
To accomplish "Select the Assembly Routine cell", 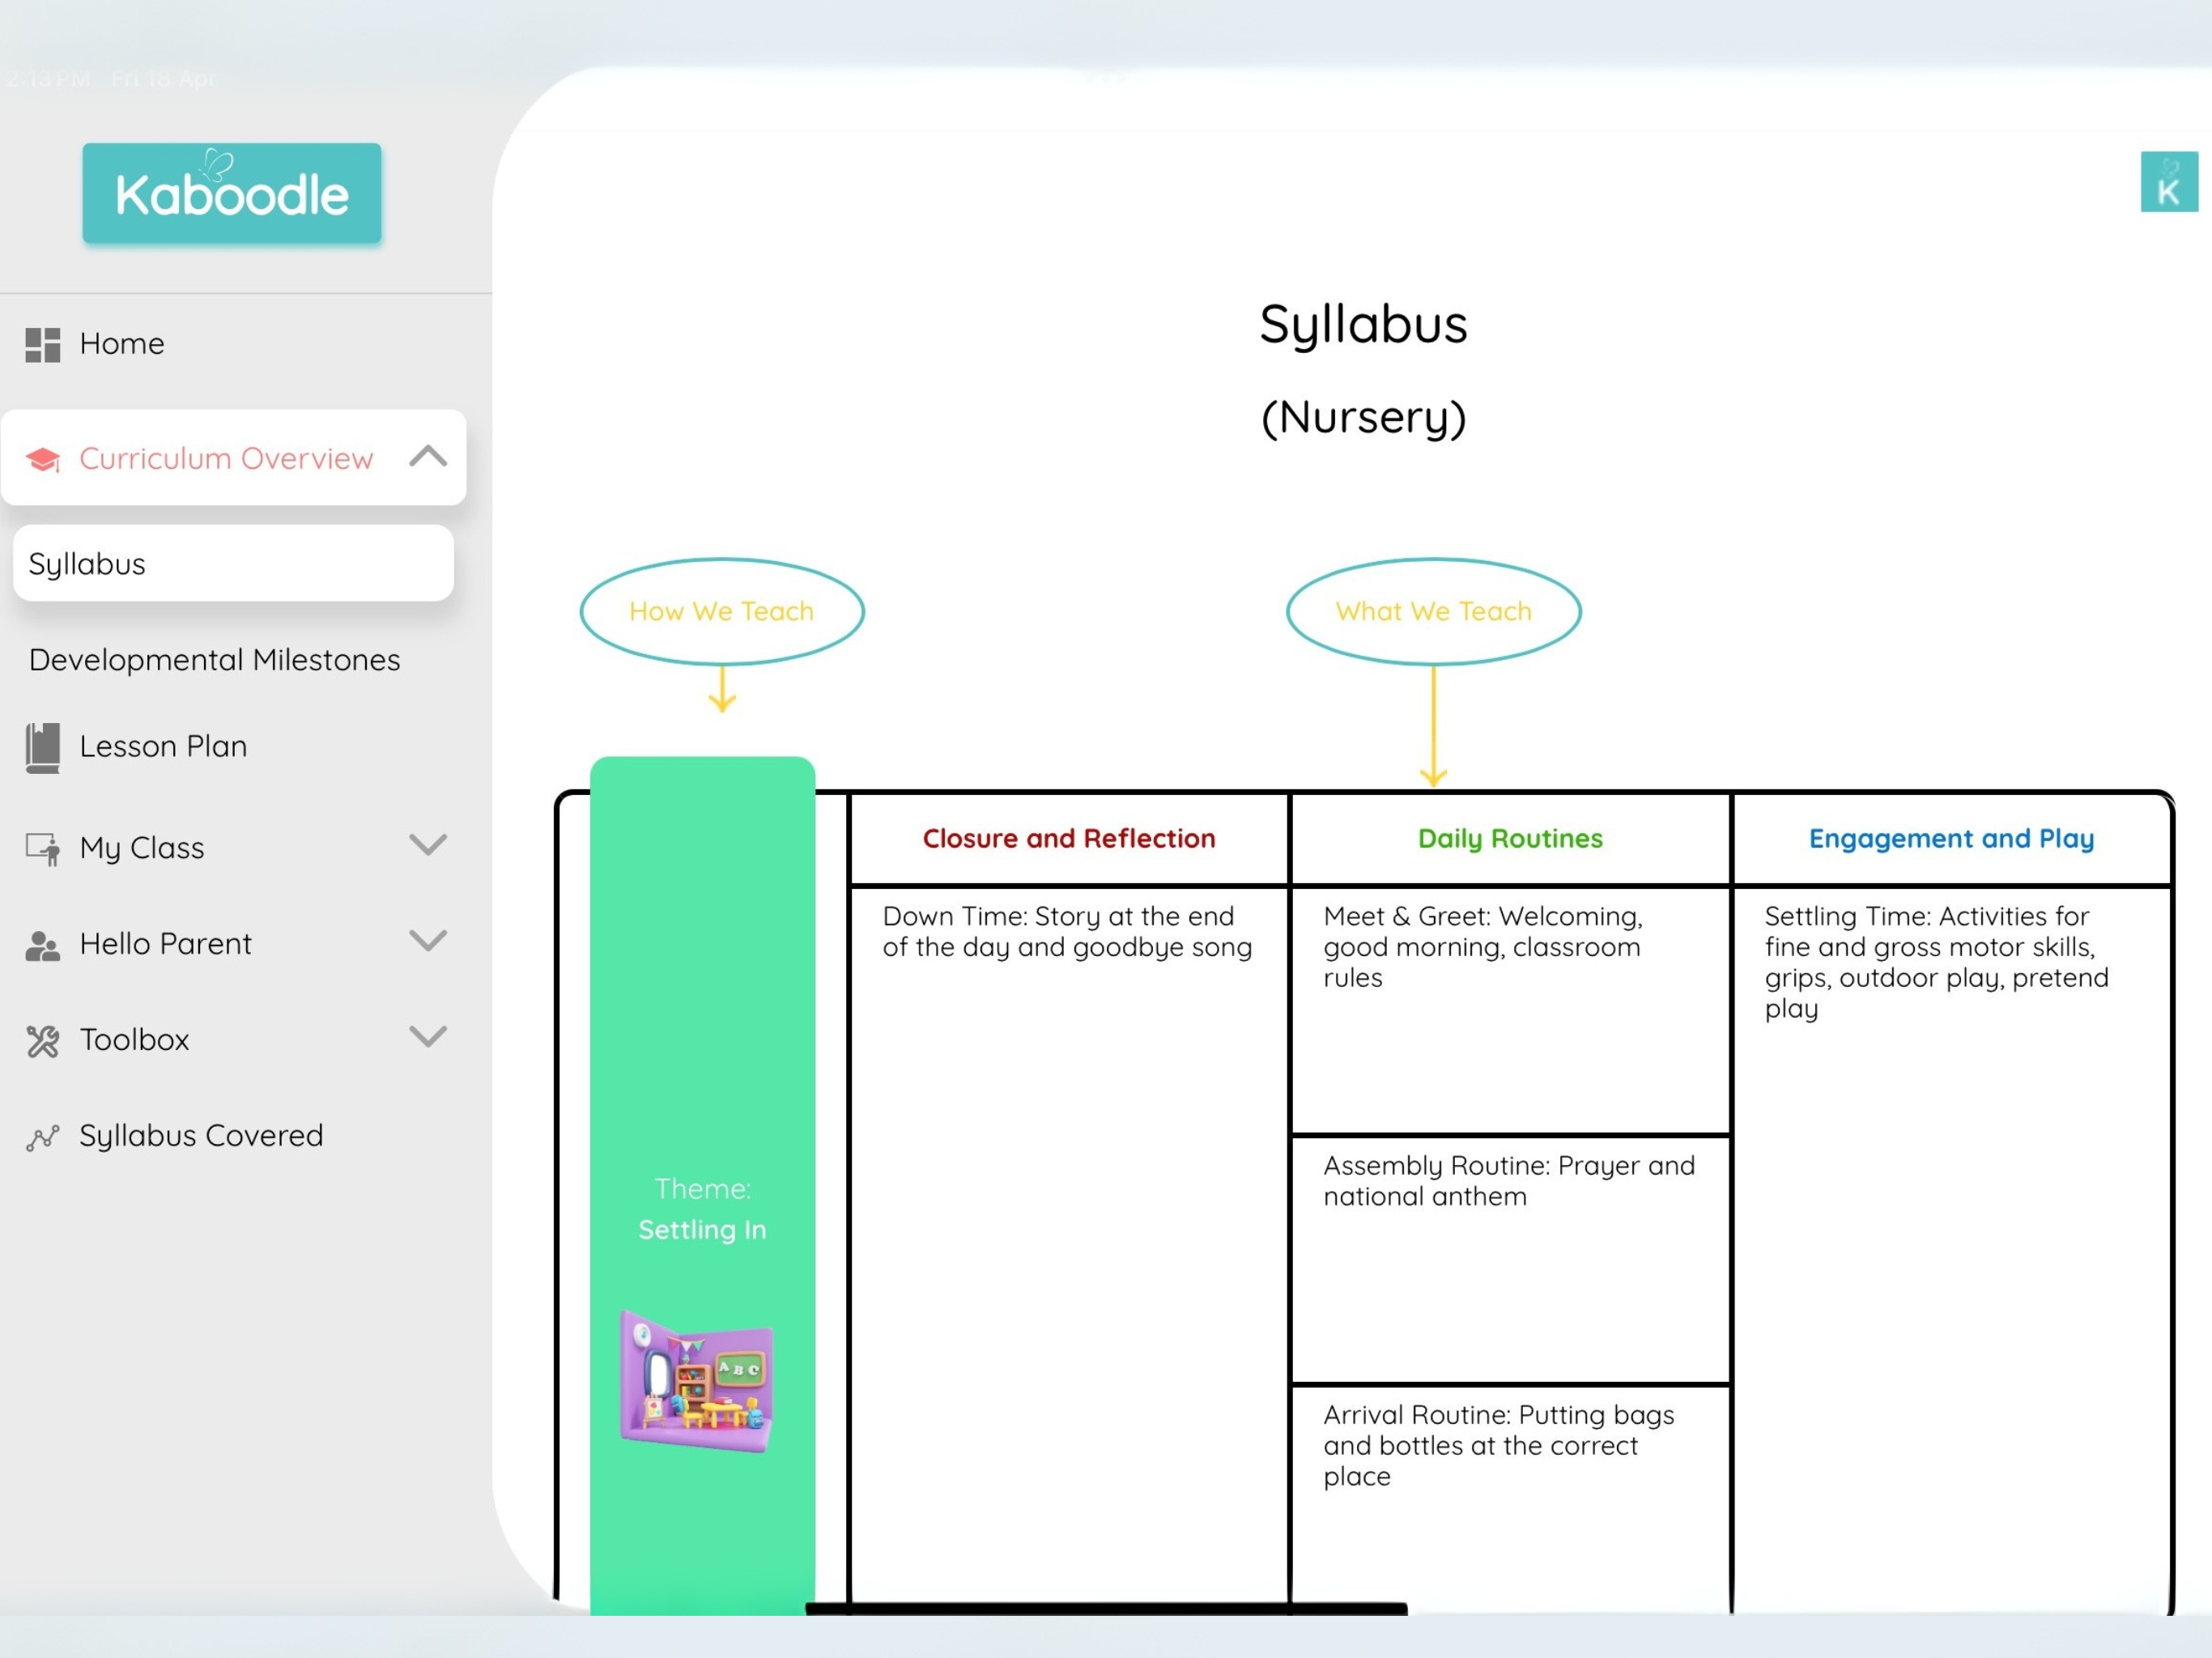I will click(1510, 1260).
